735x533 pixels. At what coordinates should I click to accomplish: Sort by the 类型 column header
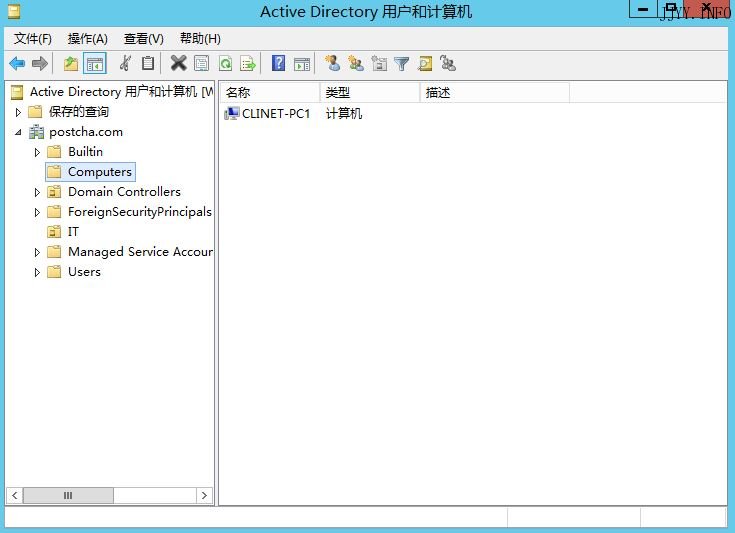click(370, 92)
